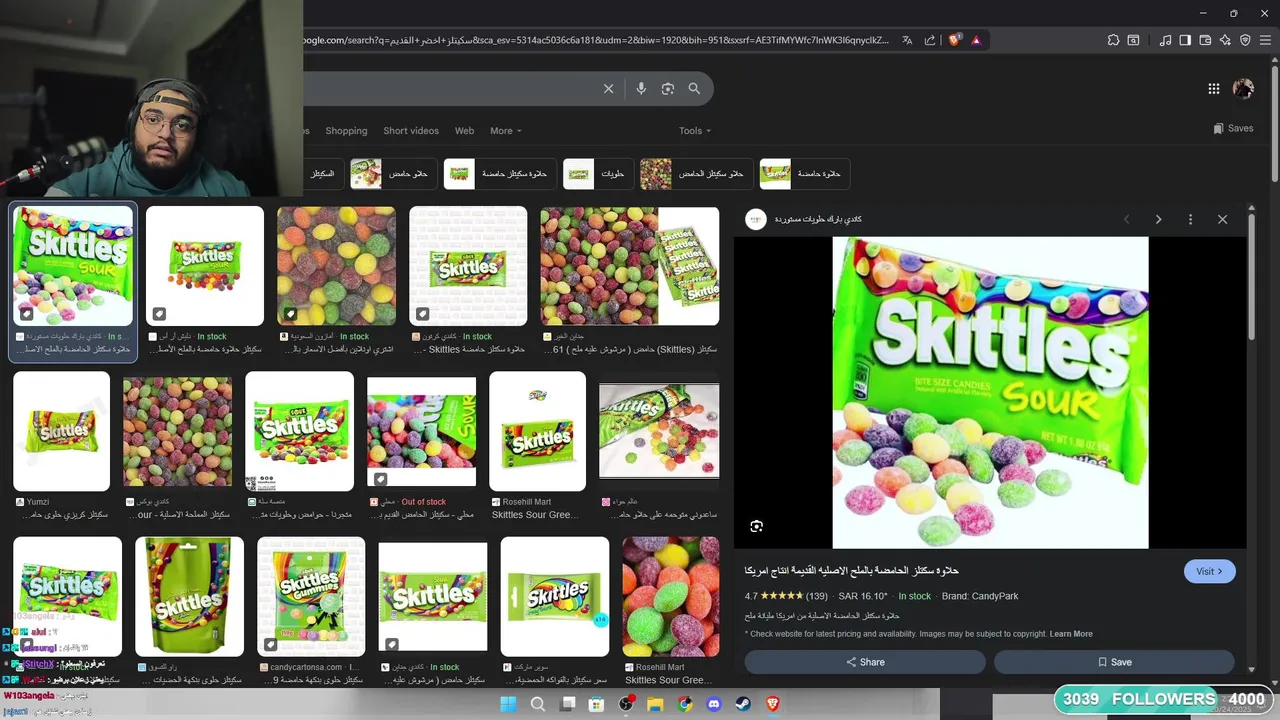The image size is (1280, 720).
Task: Close the image preview panel
Action: pyautogui.click(x=1222, y=219)
